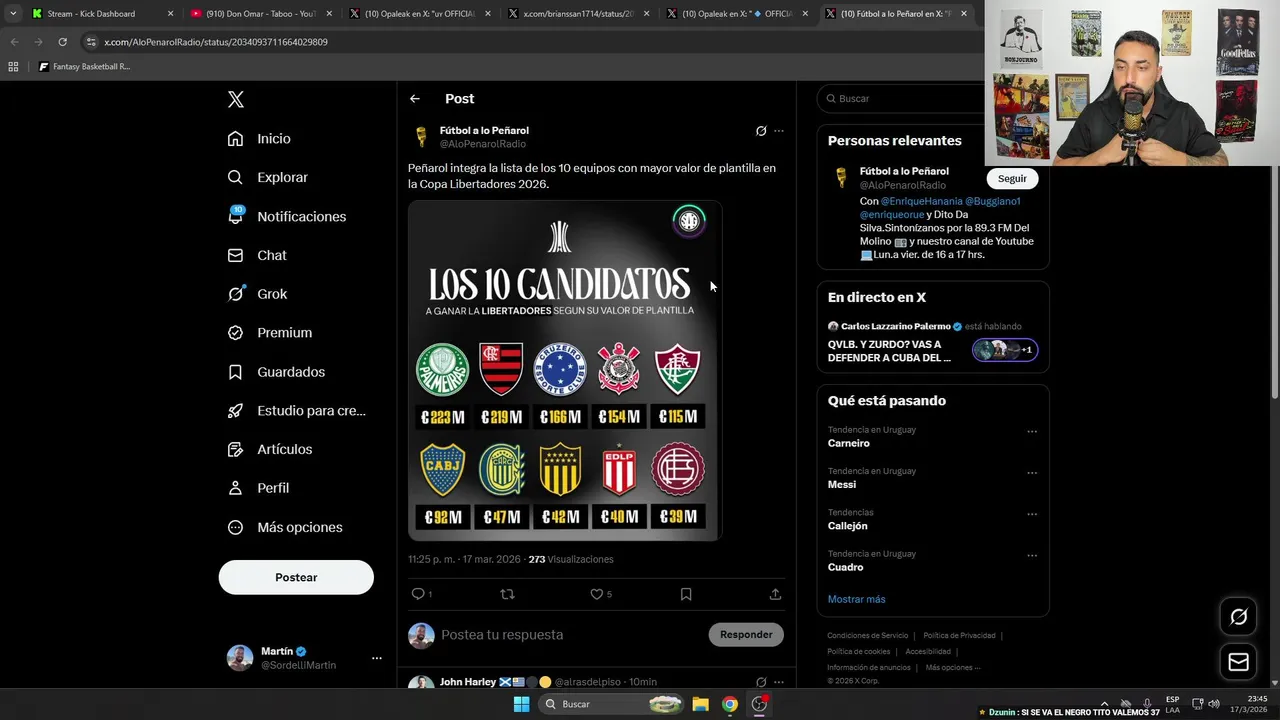Open @Buggiano1 mention link
Screen dimensions: 1280x720
(992, 201)
